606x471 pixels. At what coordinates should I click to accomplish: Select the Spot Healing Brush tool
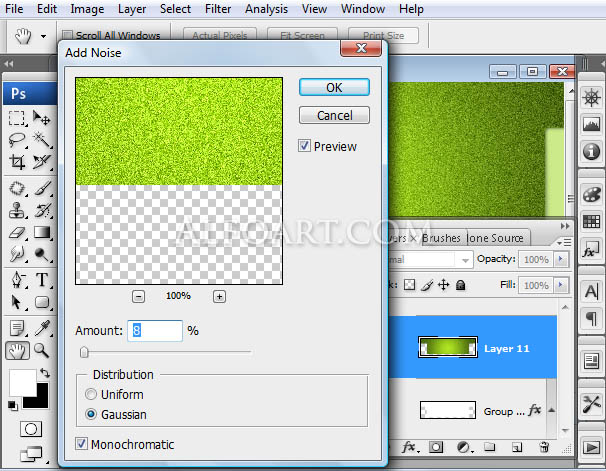(x=17, y=189)
